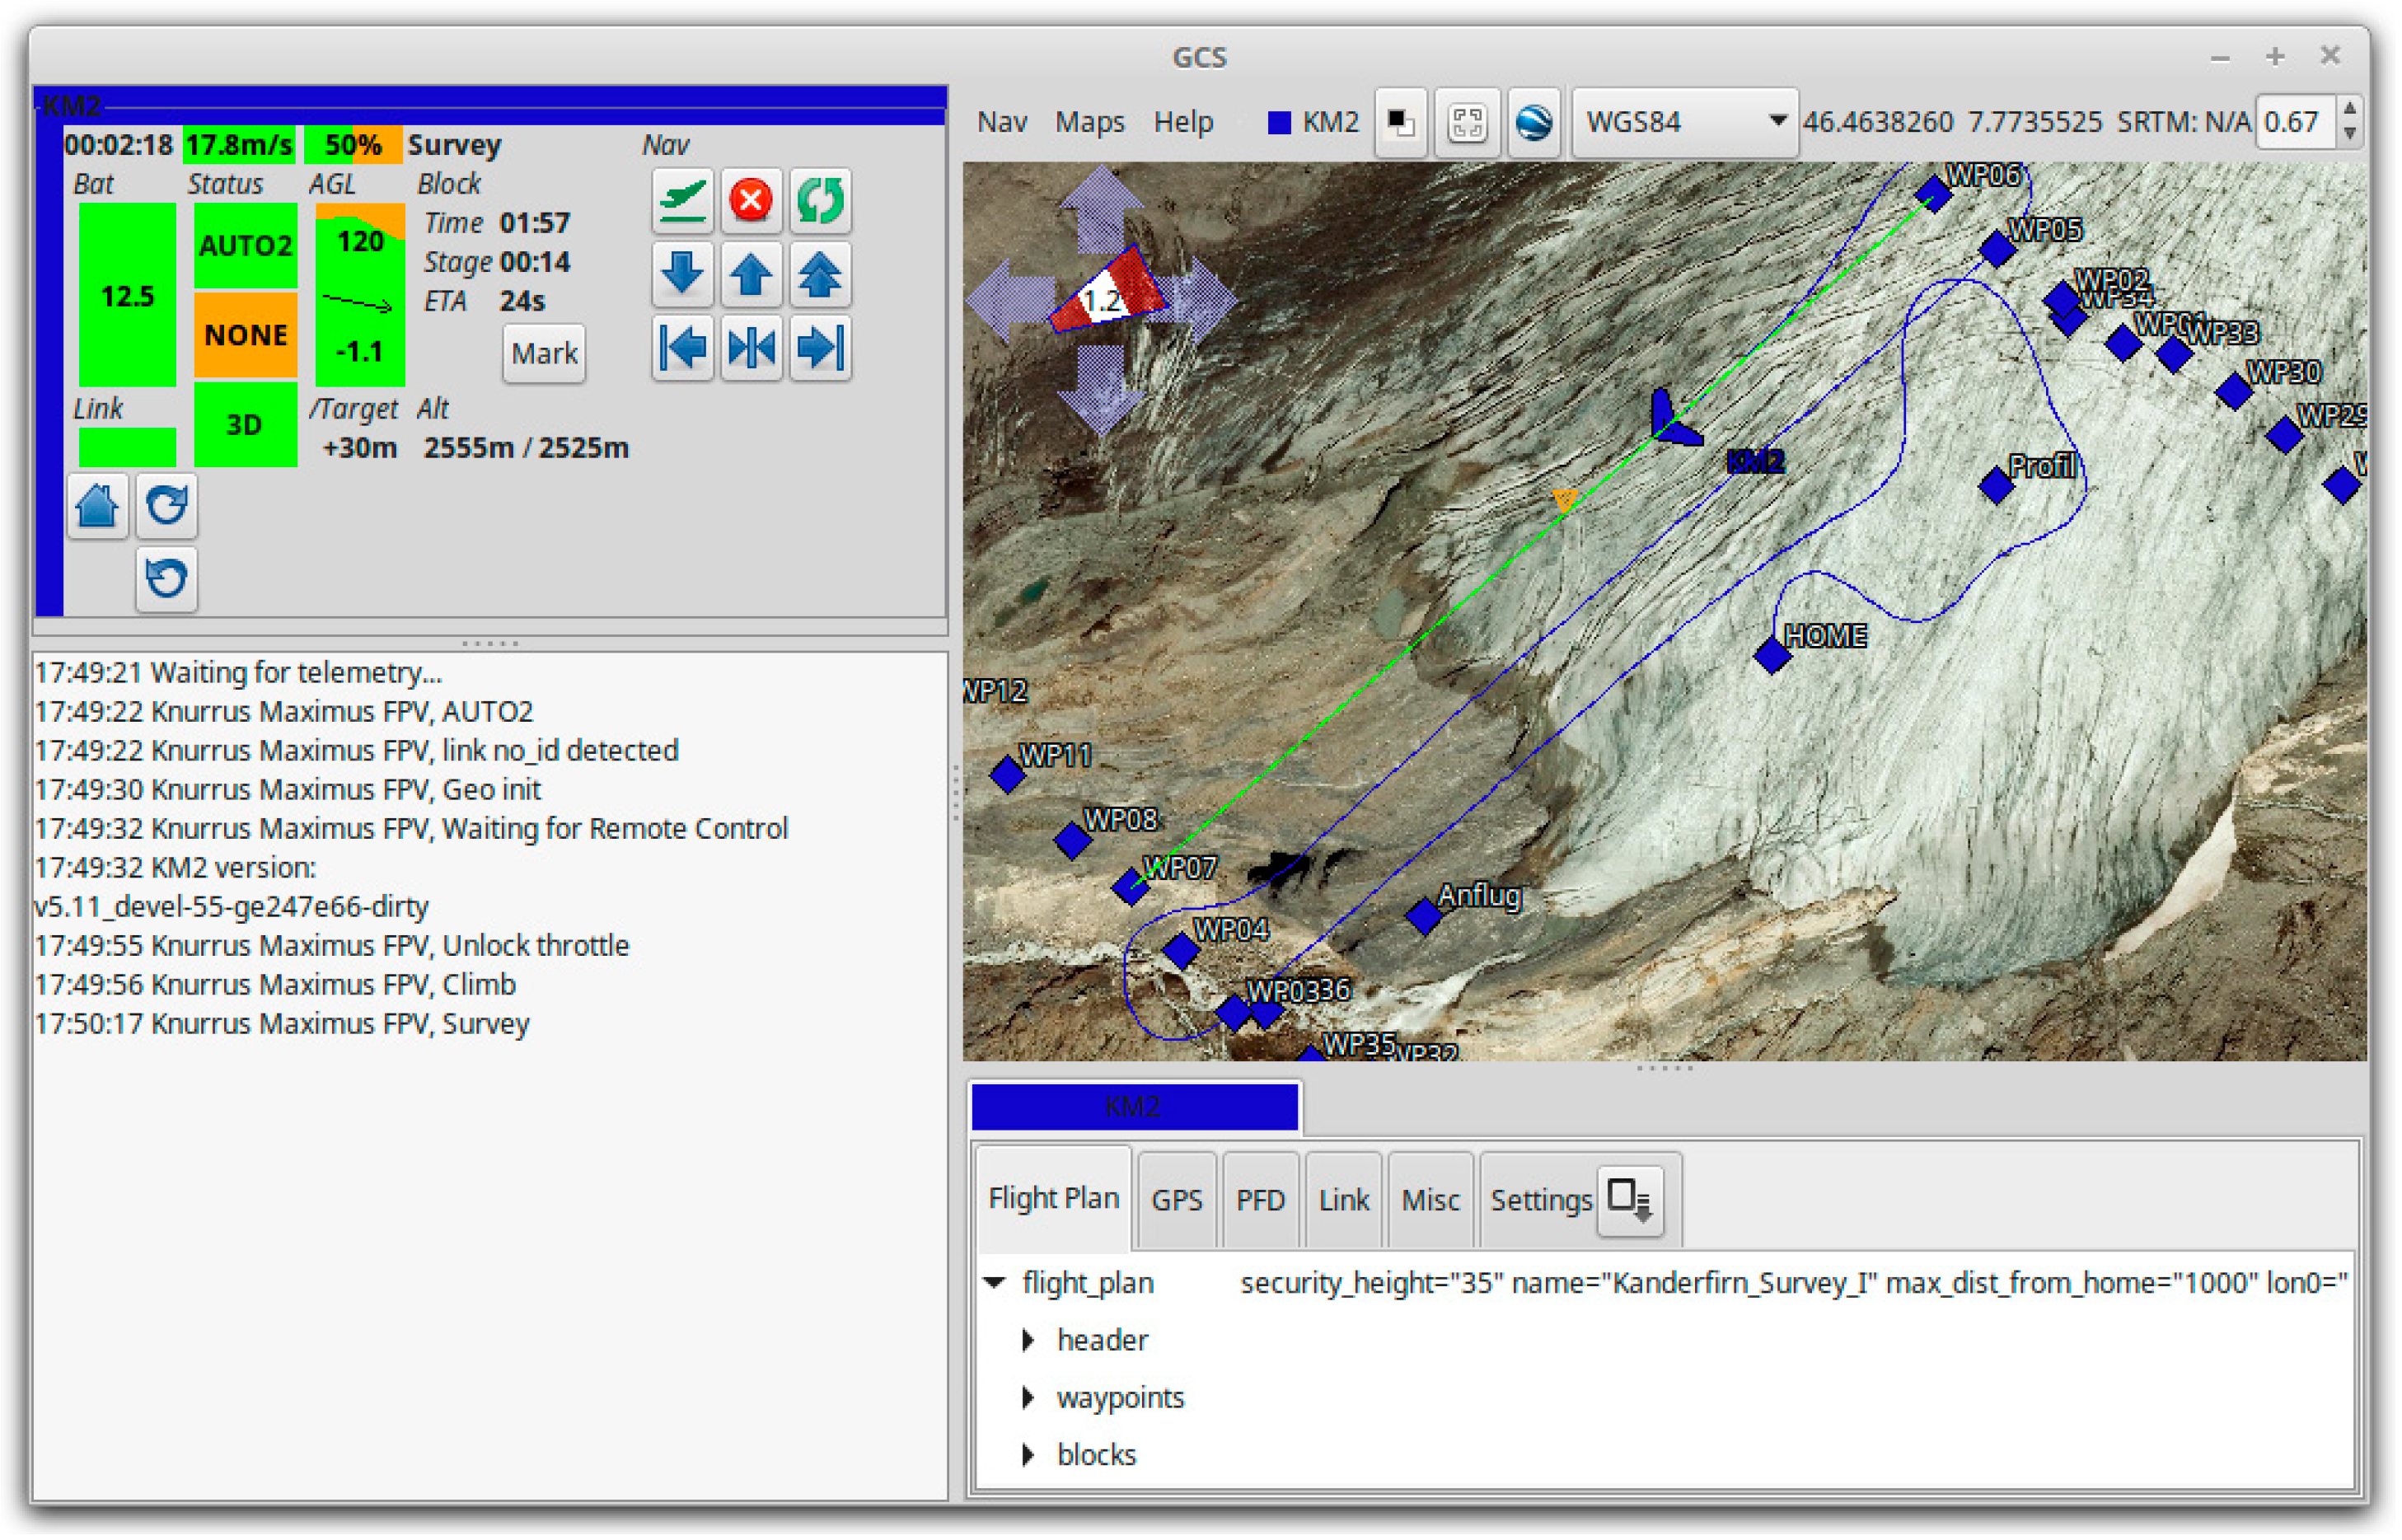Click the blue Home house icon
The width and height of the screenshot is (2402, 1540).
pyautogui.click(x=98, y=505)
